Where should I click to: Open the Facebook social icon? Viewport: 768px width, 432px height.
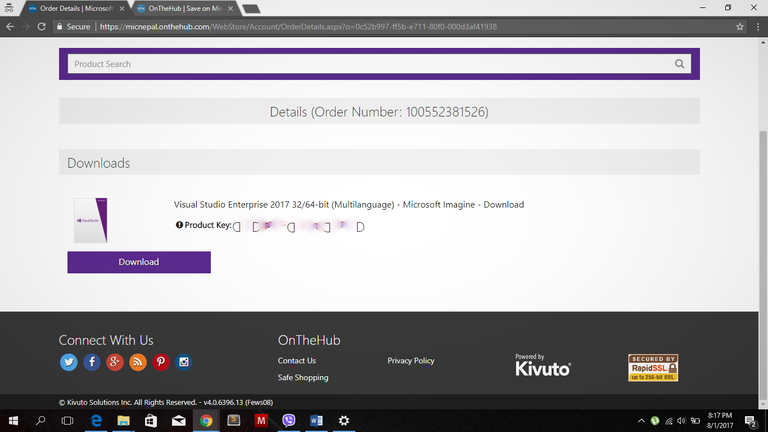[x=92, y=362]
